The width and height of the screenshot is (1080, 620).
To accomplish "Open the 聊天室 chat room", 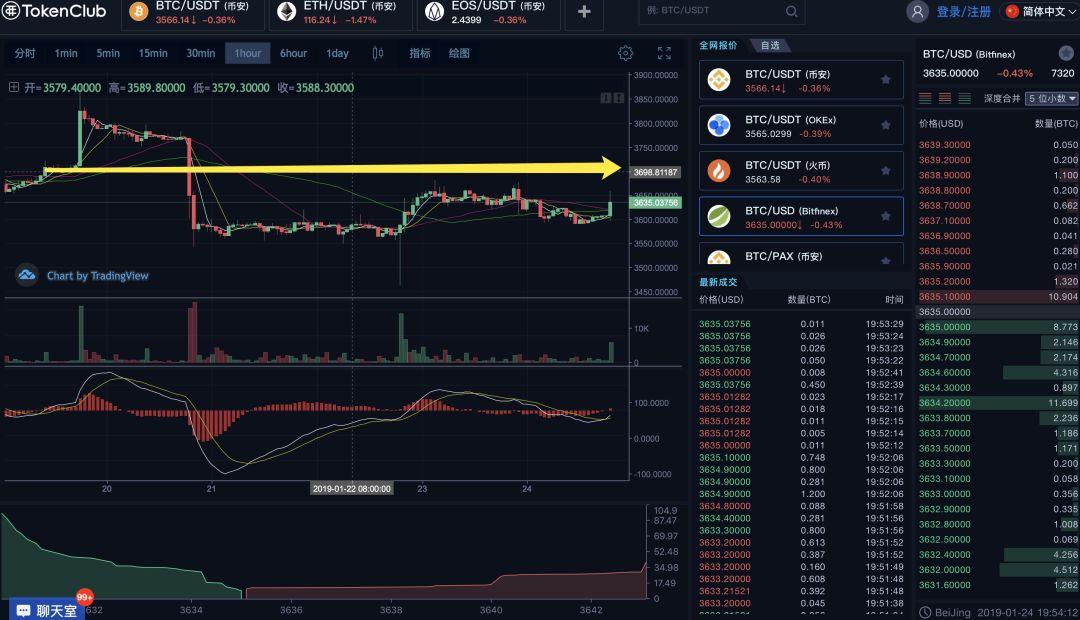I will [x=47, y=610].
